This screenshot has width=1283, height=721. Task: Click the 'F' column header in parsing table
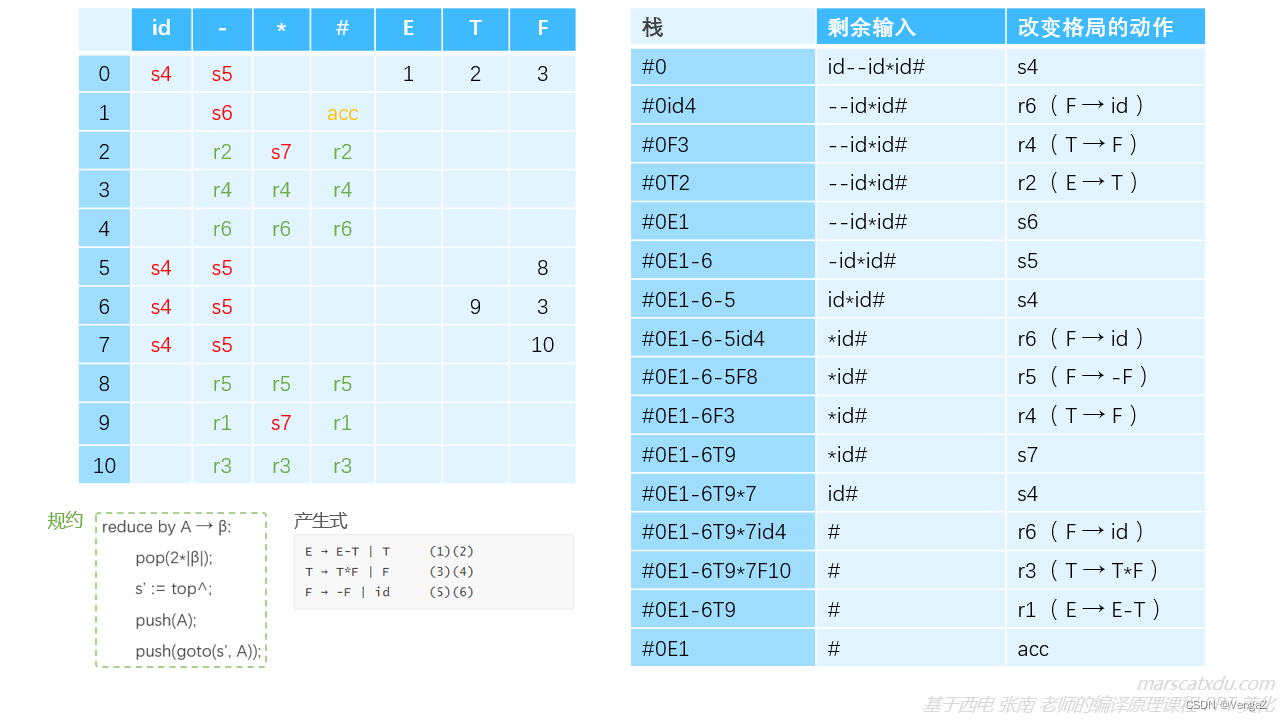(543, 29)
